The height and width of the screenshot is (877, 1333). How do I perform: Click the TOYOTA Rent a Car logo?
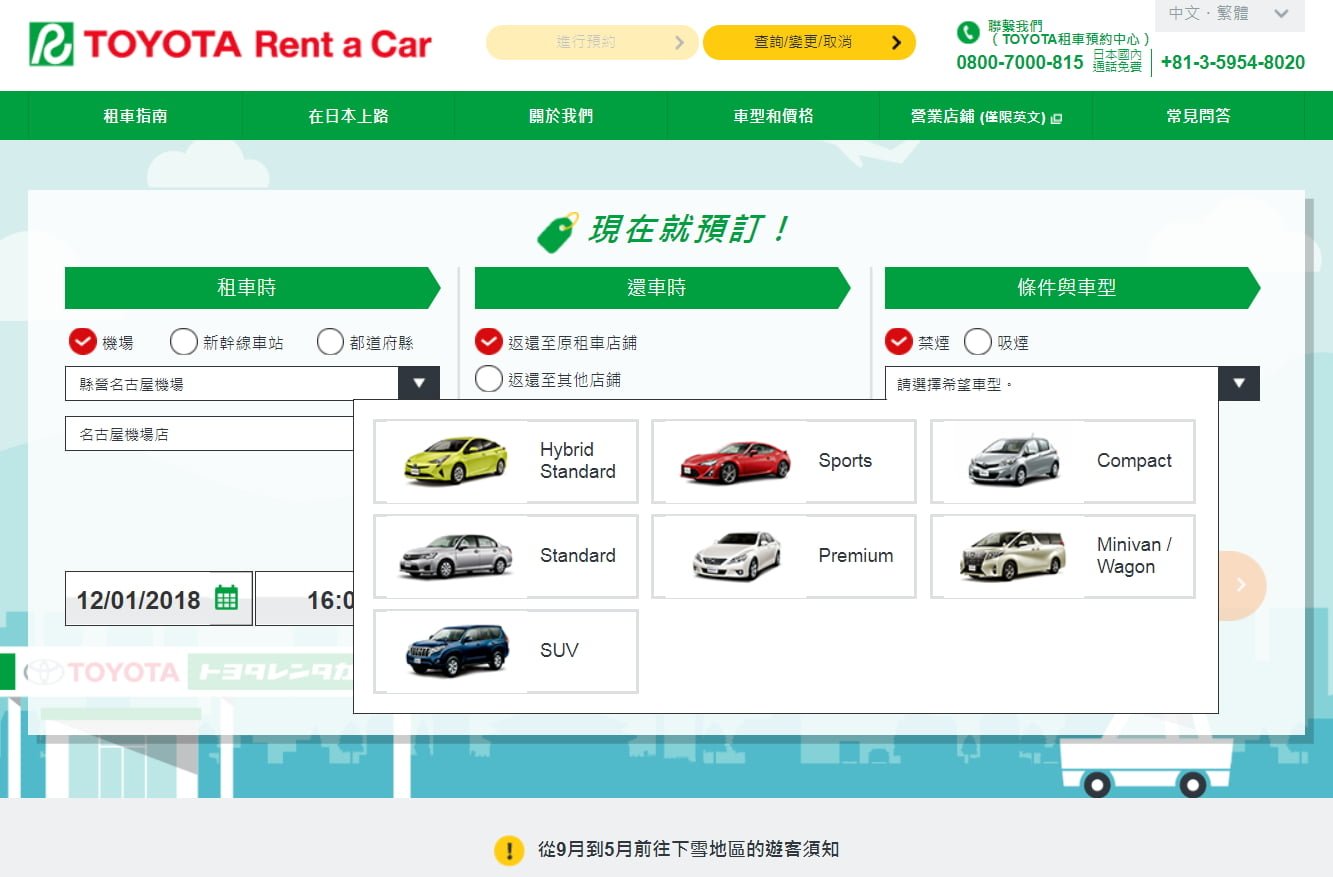(231, 44)
